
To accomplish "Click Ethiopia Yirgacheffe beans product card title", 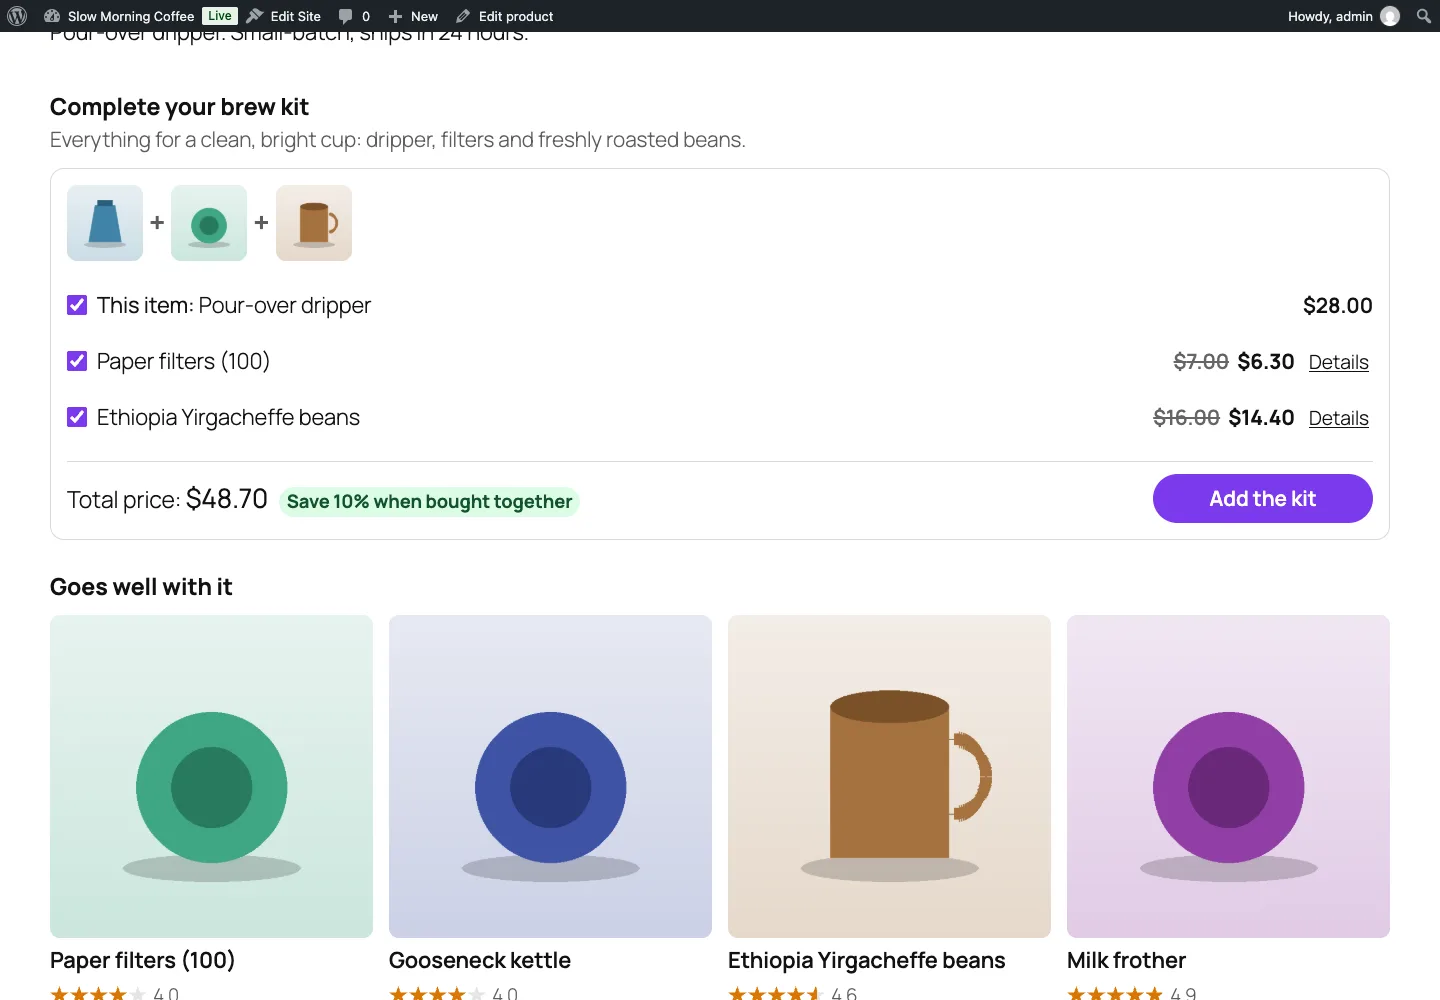I will click(x=866, y=960).
